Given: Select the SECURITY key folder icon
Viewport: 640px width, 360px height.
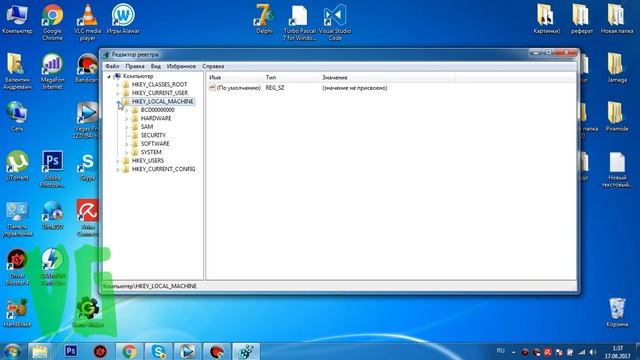Looking at the screenshot, I should tap(135, 135).
